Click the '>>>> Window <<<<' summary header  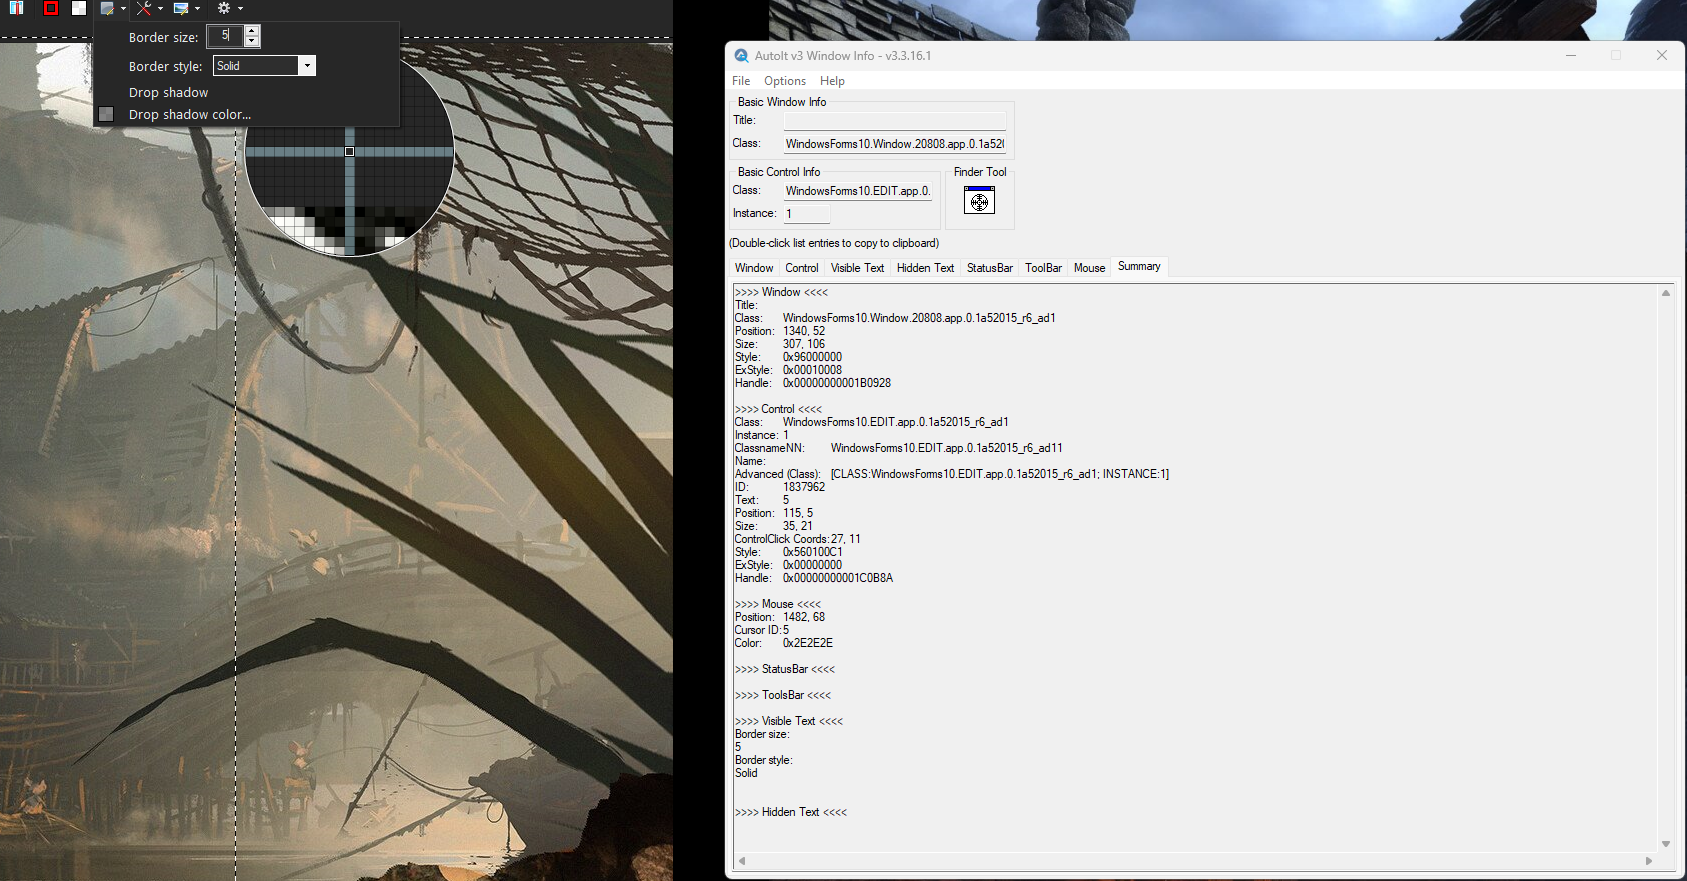click(x=781, y=292)
